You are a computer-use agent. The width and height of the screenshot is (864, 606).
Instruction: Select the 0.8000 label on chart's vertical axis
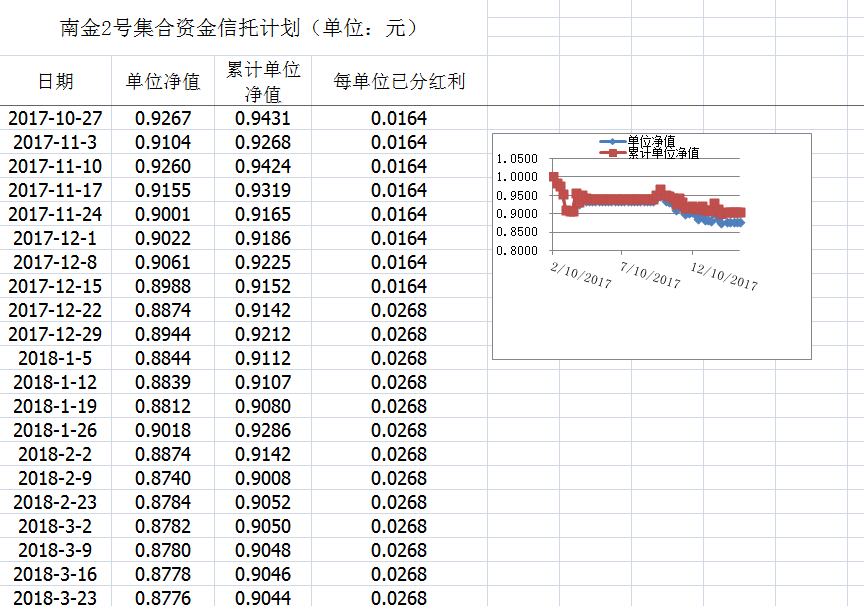point(516,251)
